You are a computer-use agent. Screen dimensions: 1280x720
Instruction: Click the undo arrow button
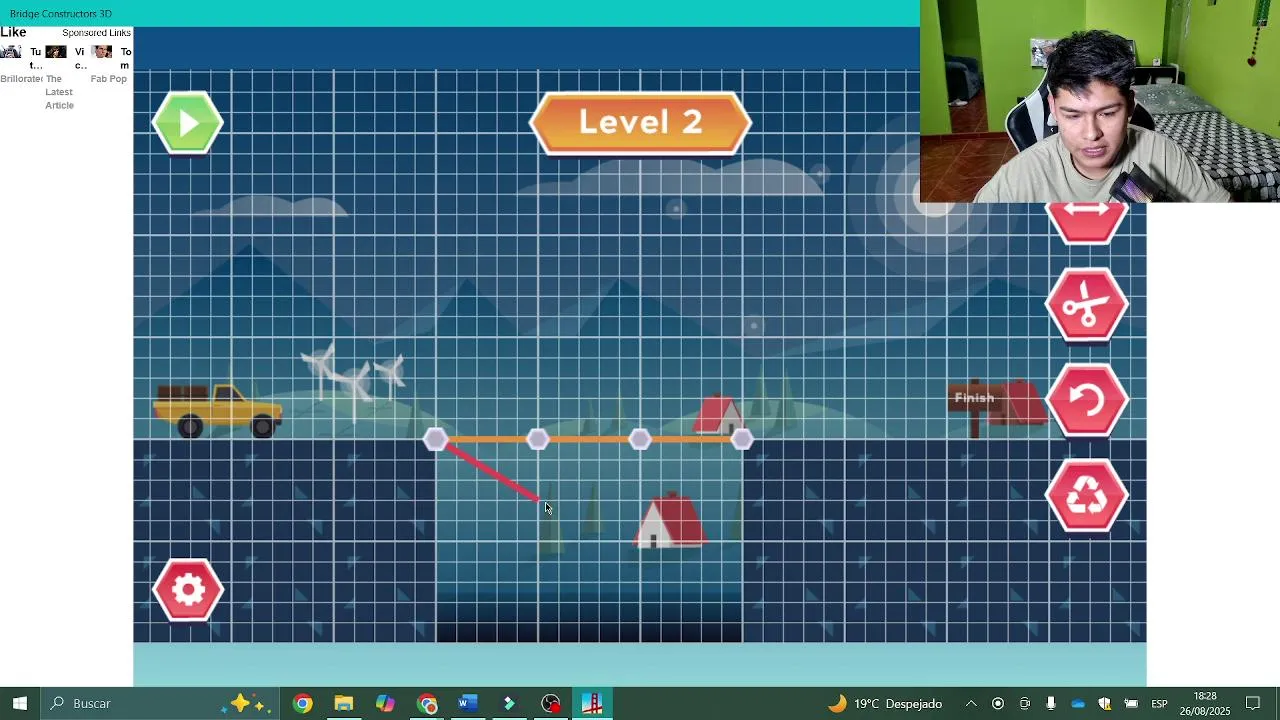[1087, 401]
